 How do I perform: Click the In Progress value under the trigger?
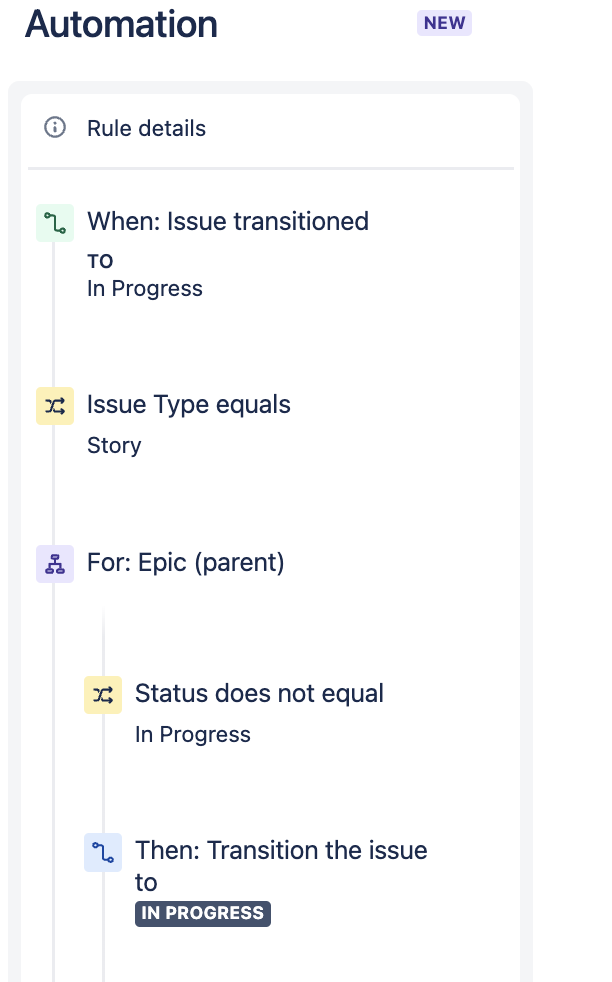(144, 288)
